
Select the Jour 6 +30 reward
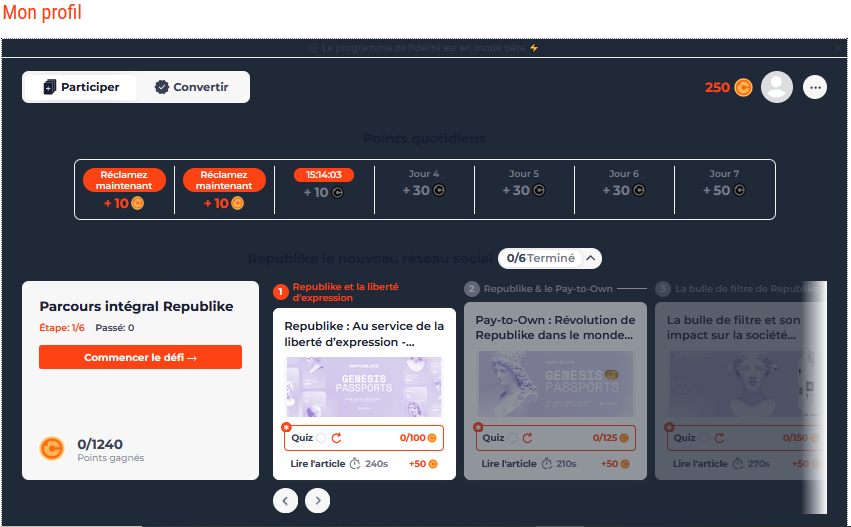[x=624, y=183]
